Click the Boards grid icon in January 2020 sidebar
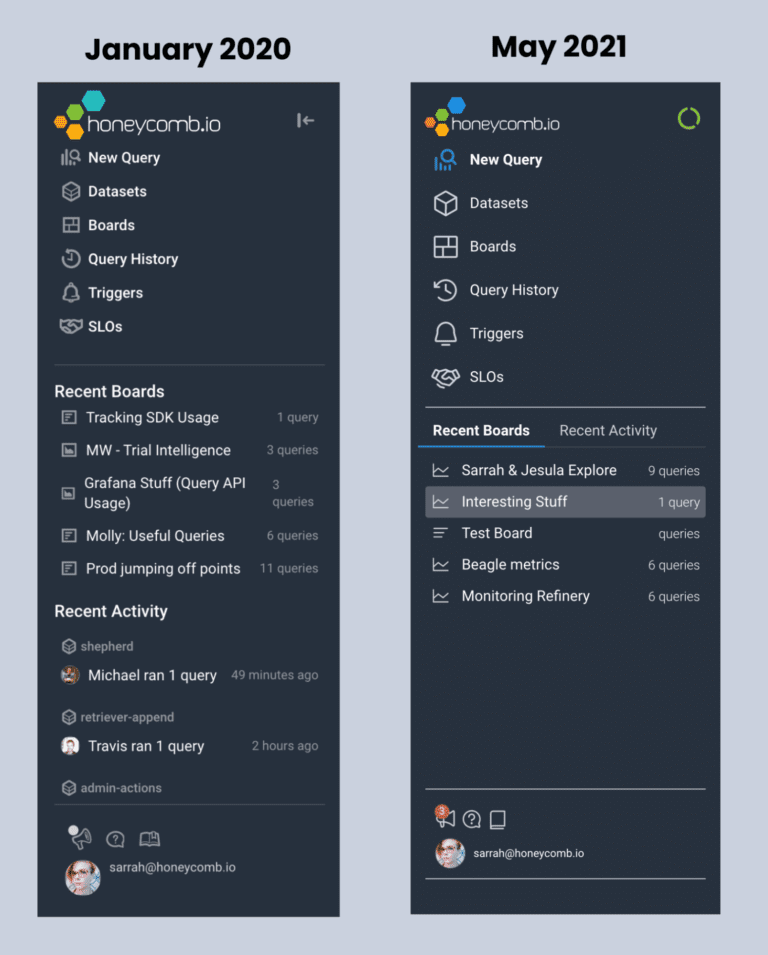The image size is (768, 955). coord(71,225)
